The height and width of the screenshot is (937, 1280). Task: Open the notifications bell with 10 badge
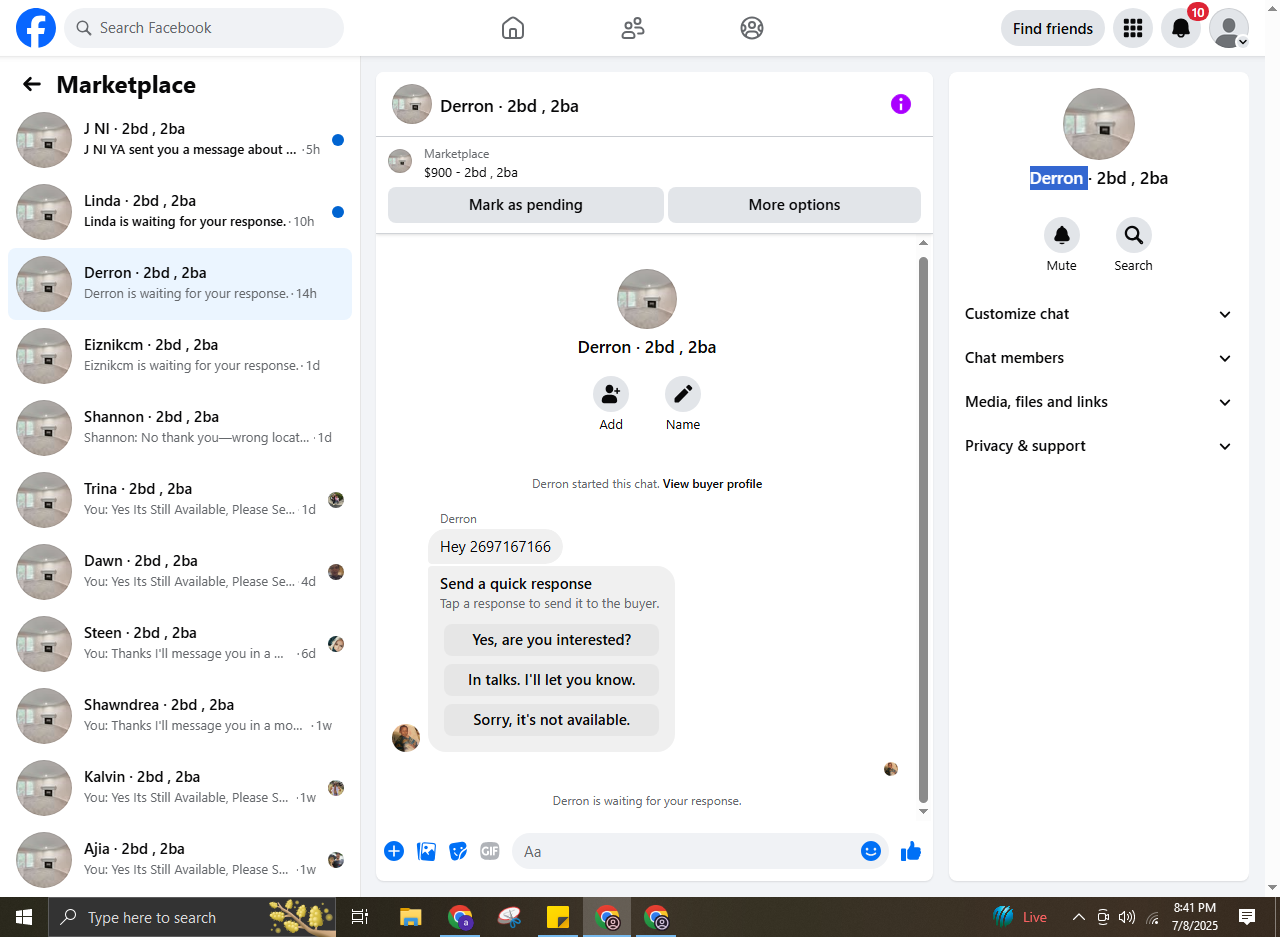tap(1181, 28)
